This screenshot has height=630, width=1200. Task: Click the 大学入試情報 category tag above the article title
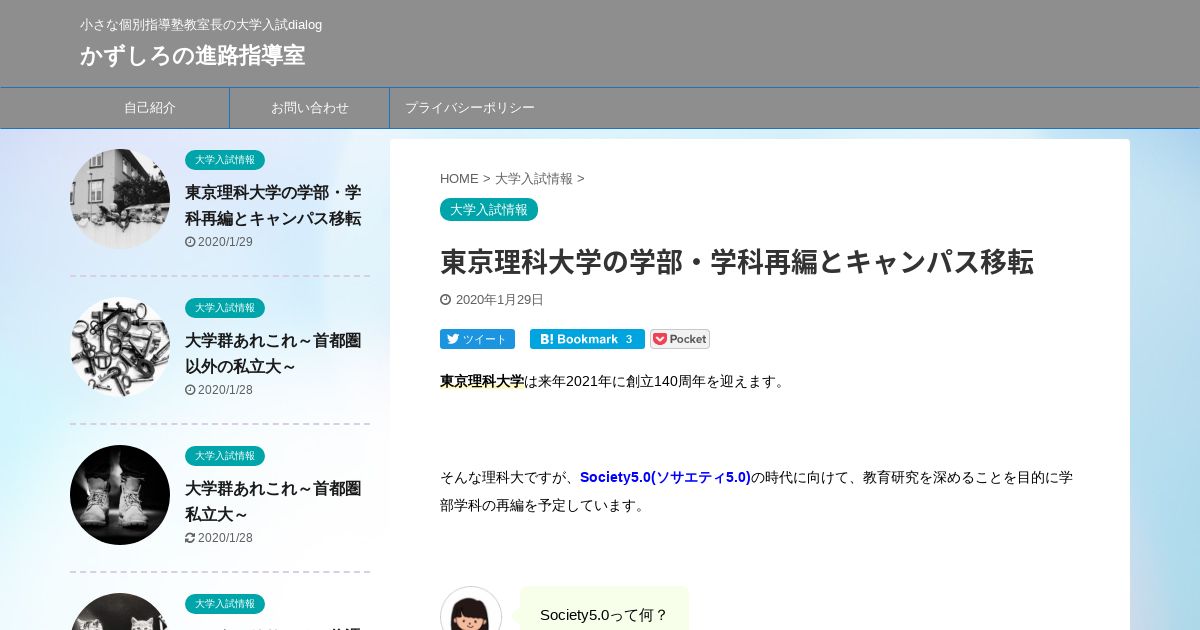[489, 210]
